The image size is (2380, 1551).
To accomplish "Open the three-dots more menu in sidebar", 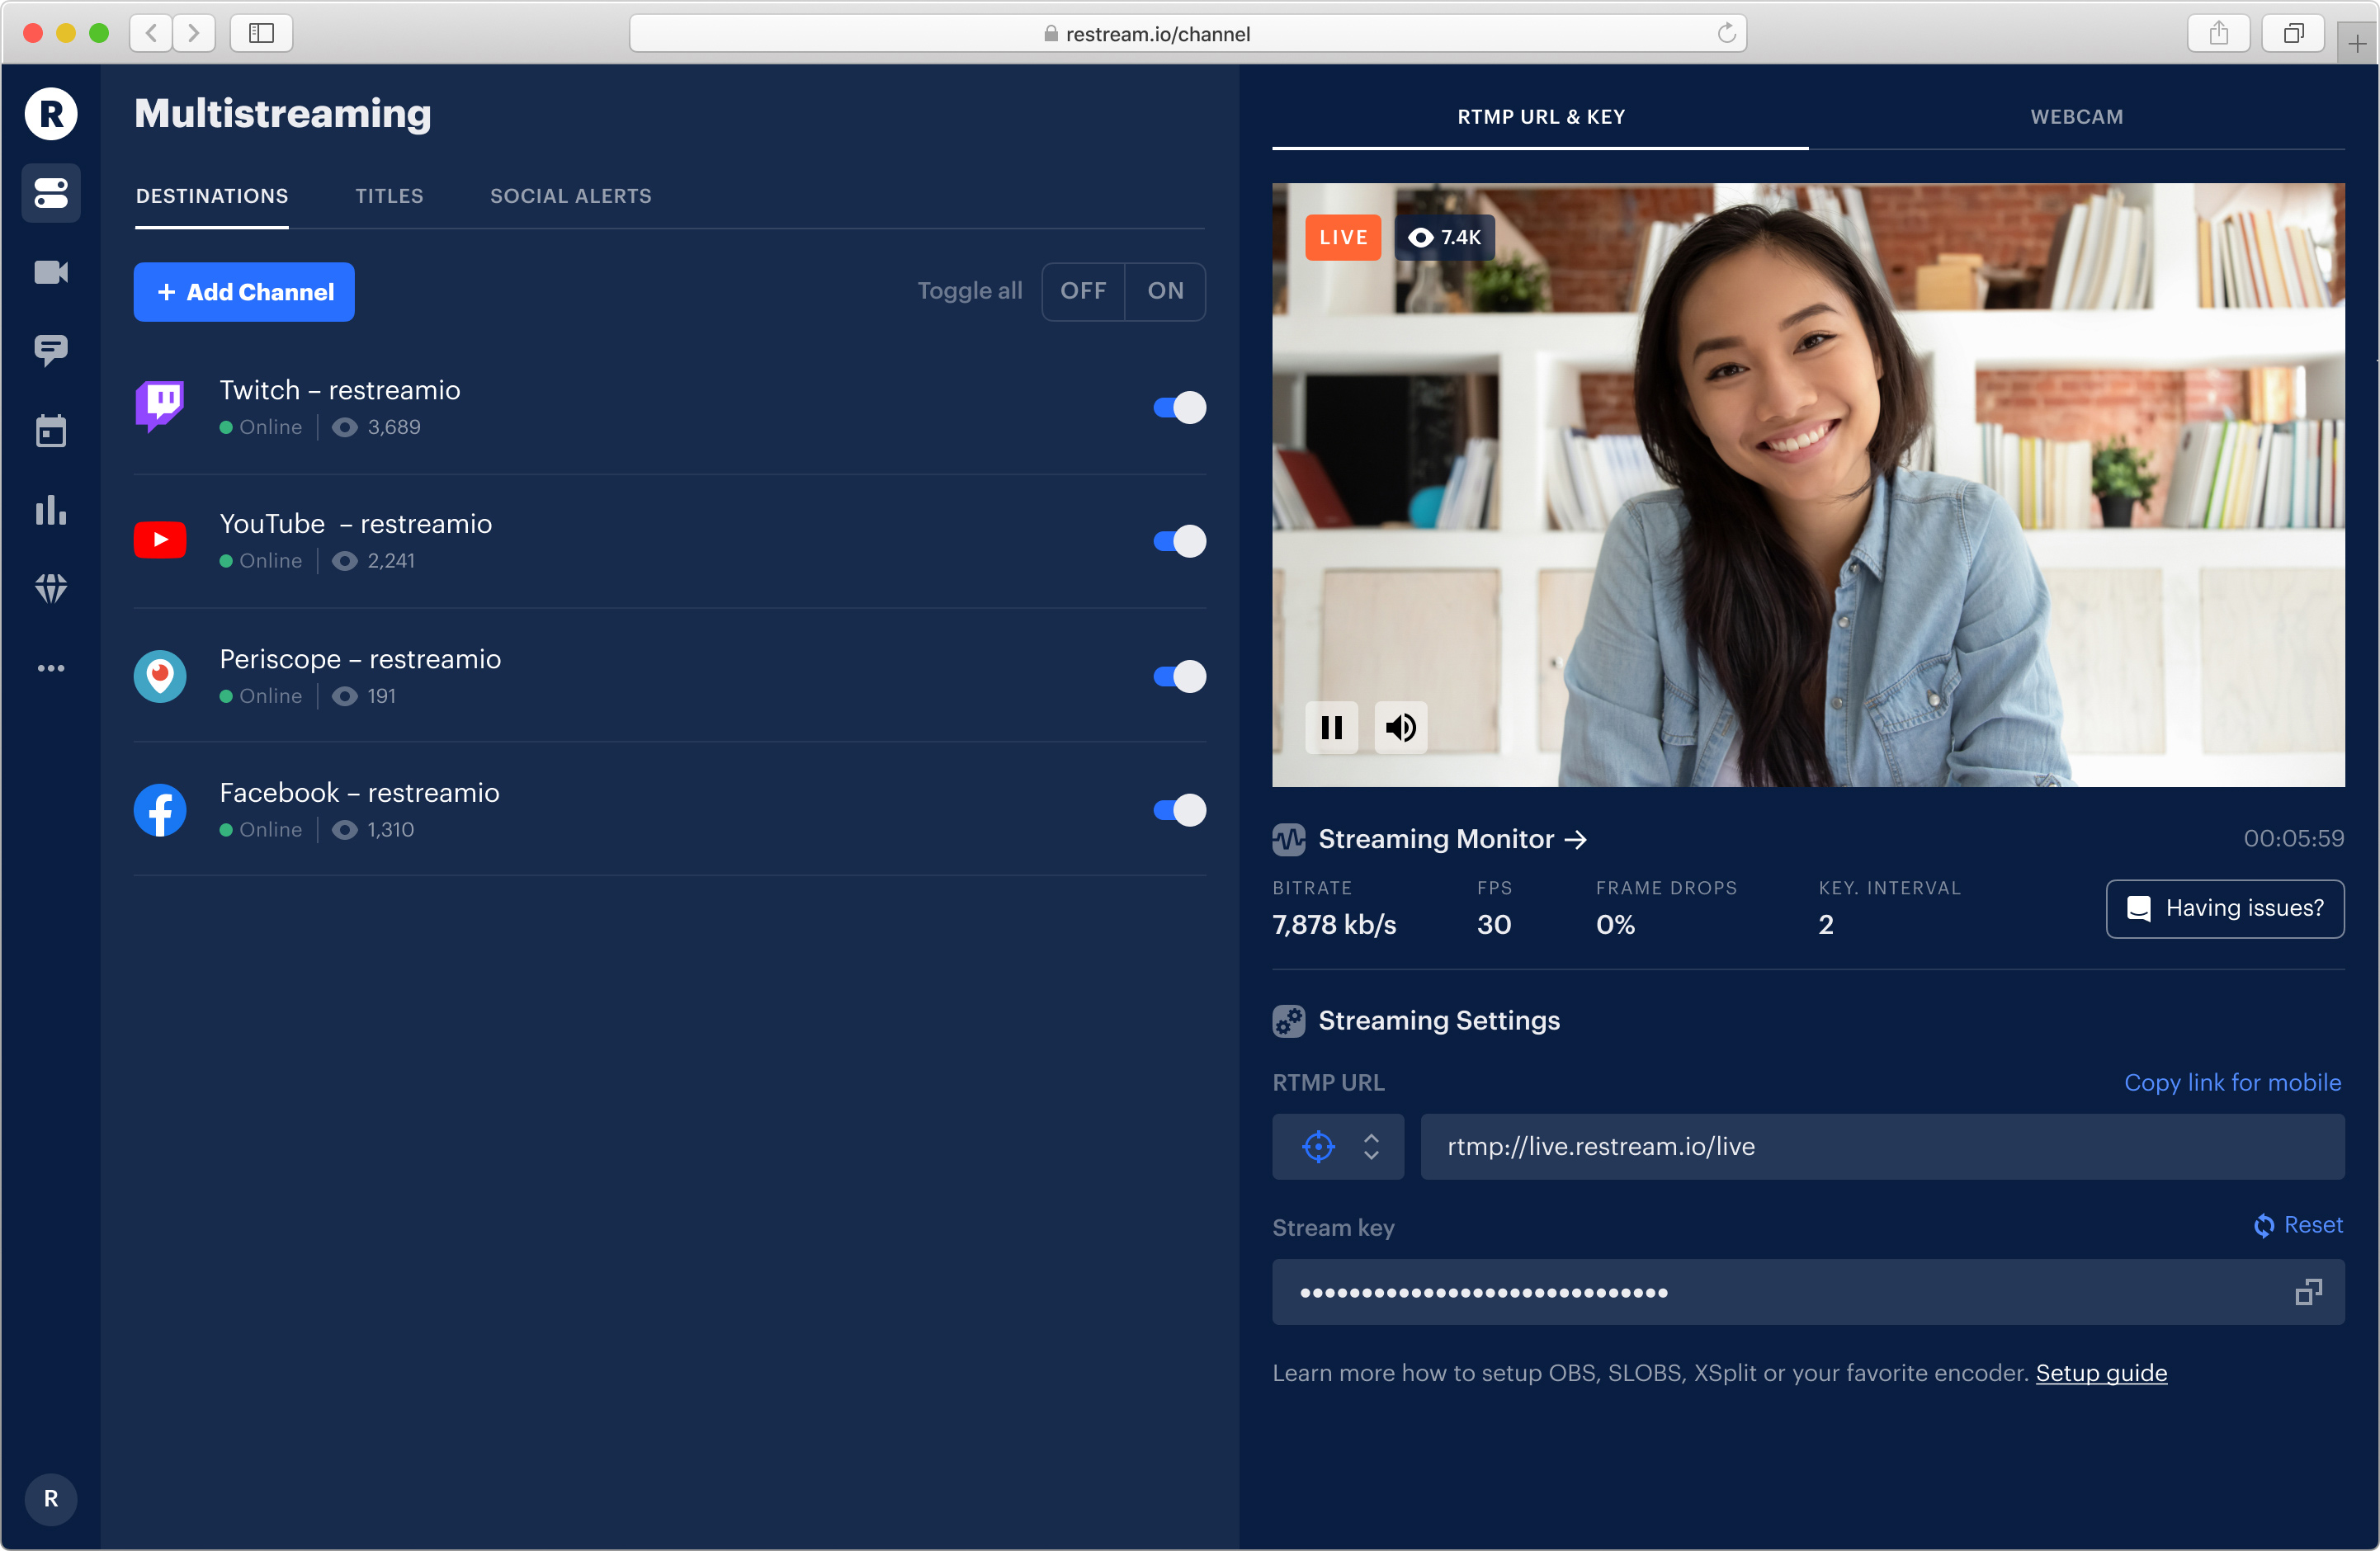I will pyautogui.click(x=51, y=668).
